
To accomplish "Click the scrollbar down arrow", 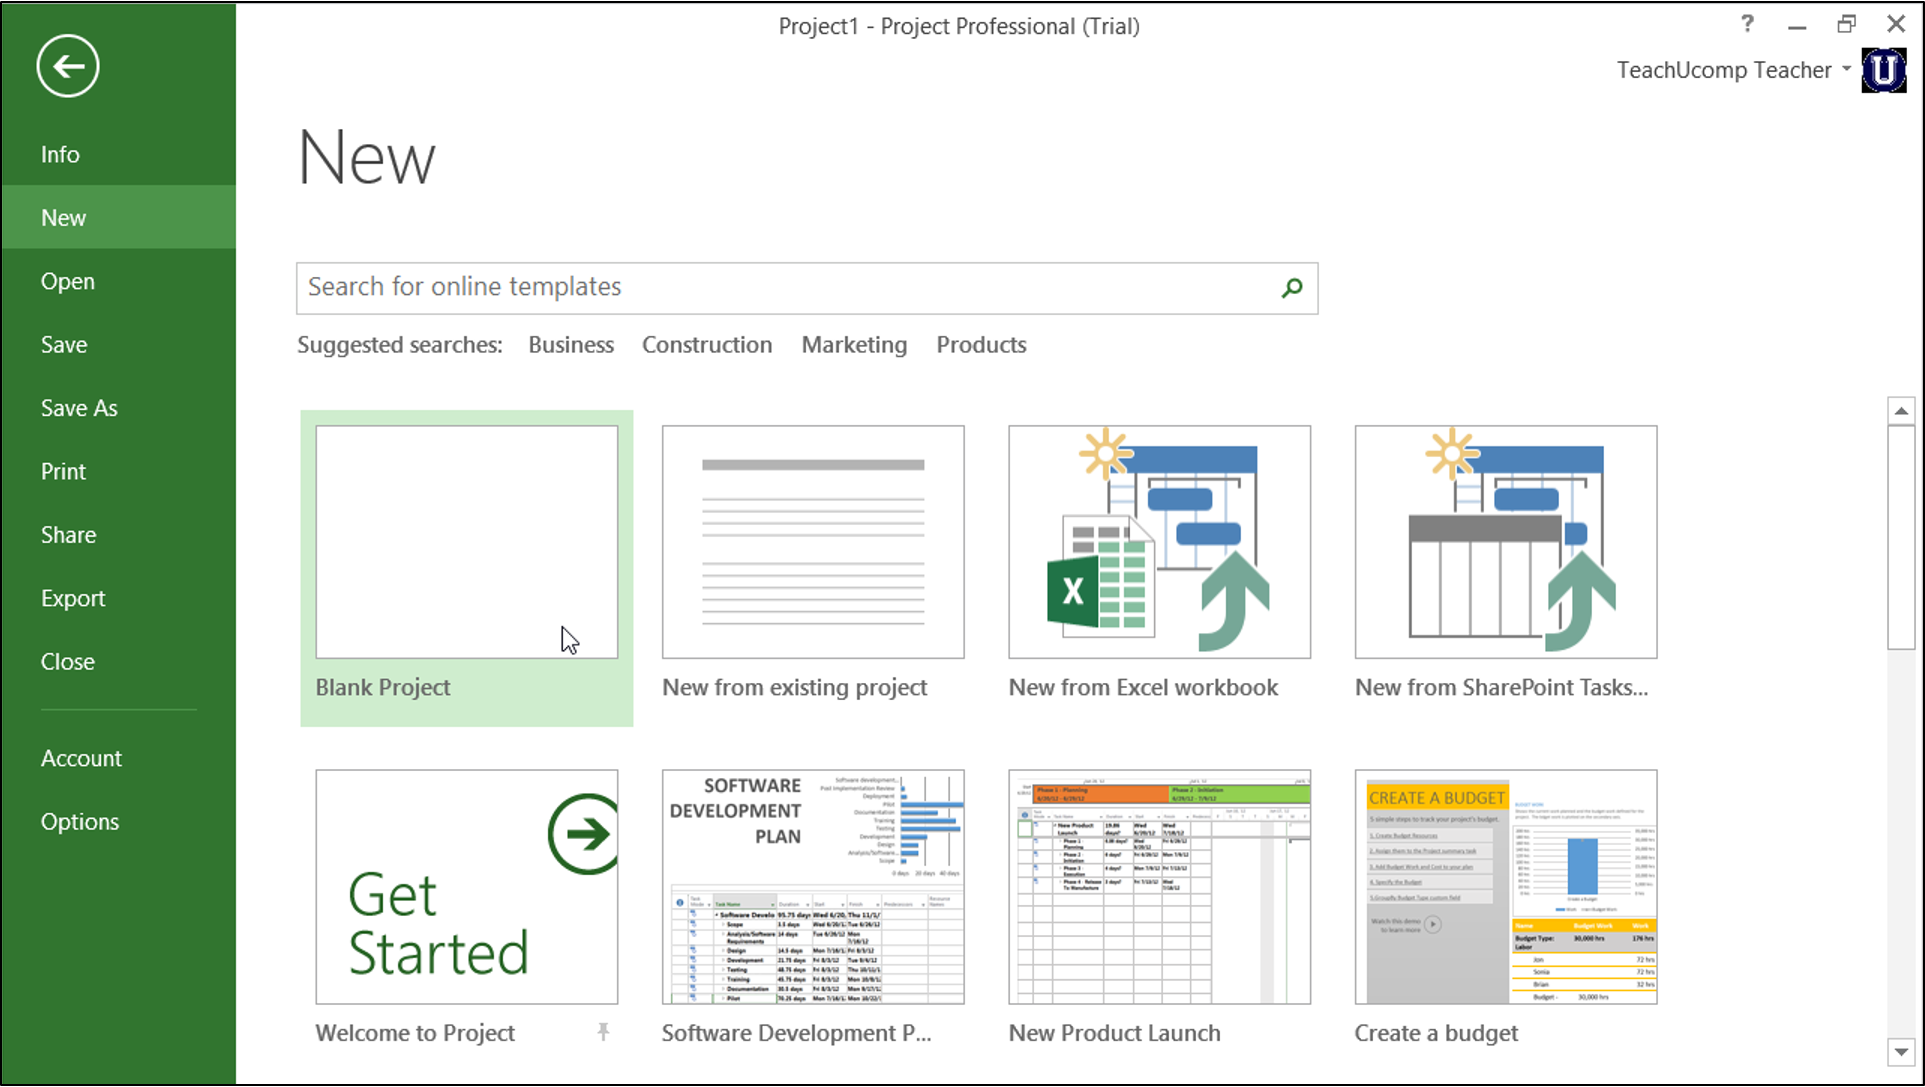I will click(x=1899, y=1052).
